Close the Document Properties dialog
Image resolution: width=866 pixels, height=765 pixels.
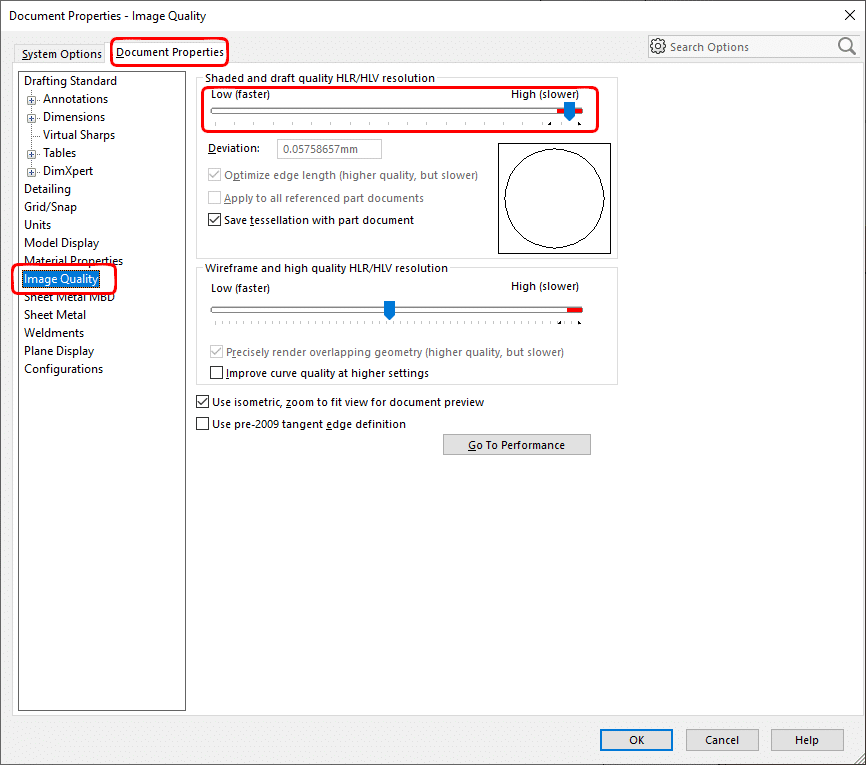coord(849,15)
